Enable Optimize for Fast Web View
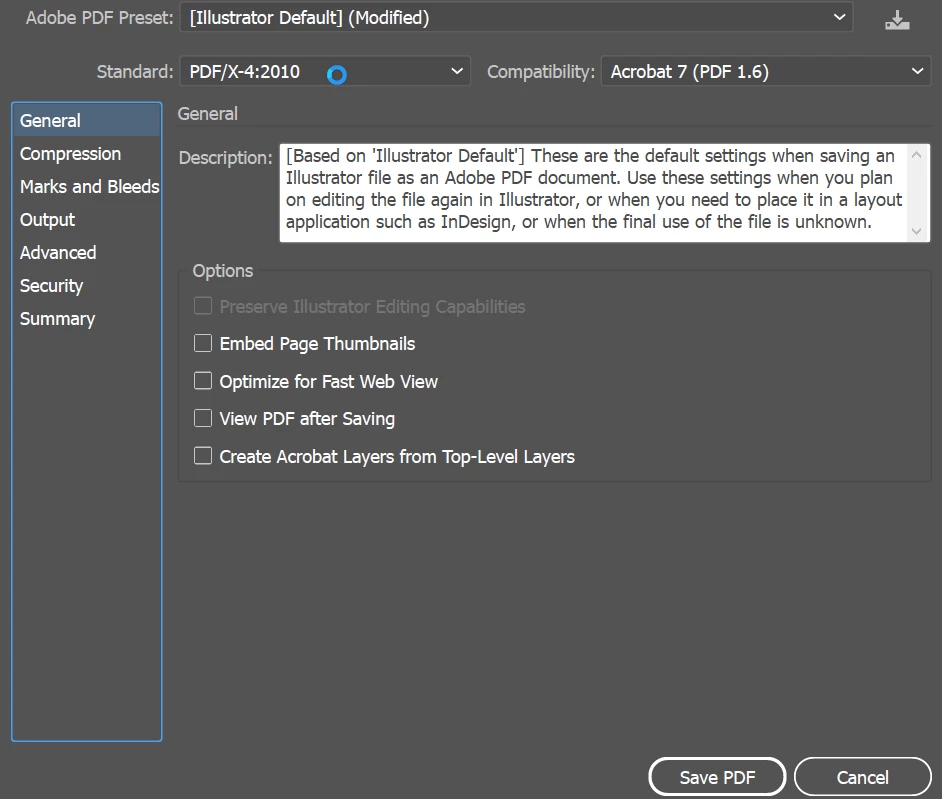Viewport: 942px width, 799px height. [x=203, y=381]
